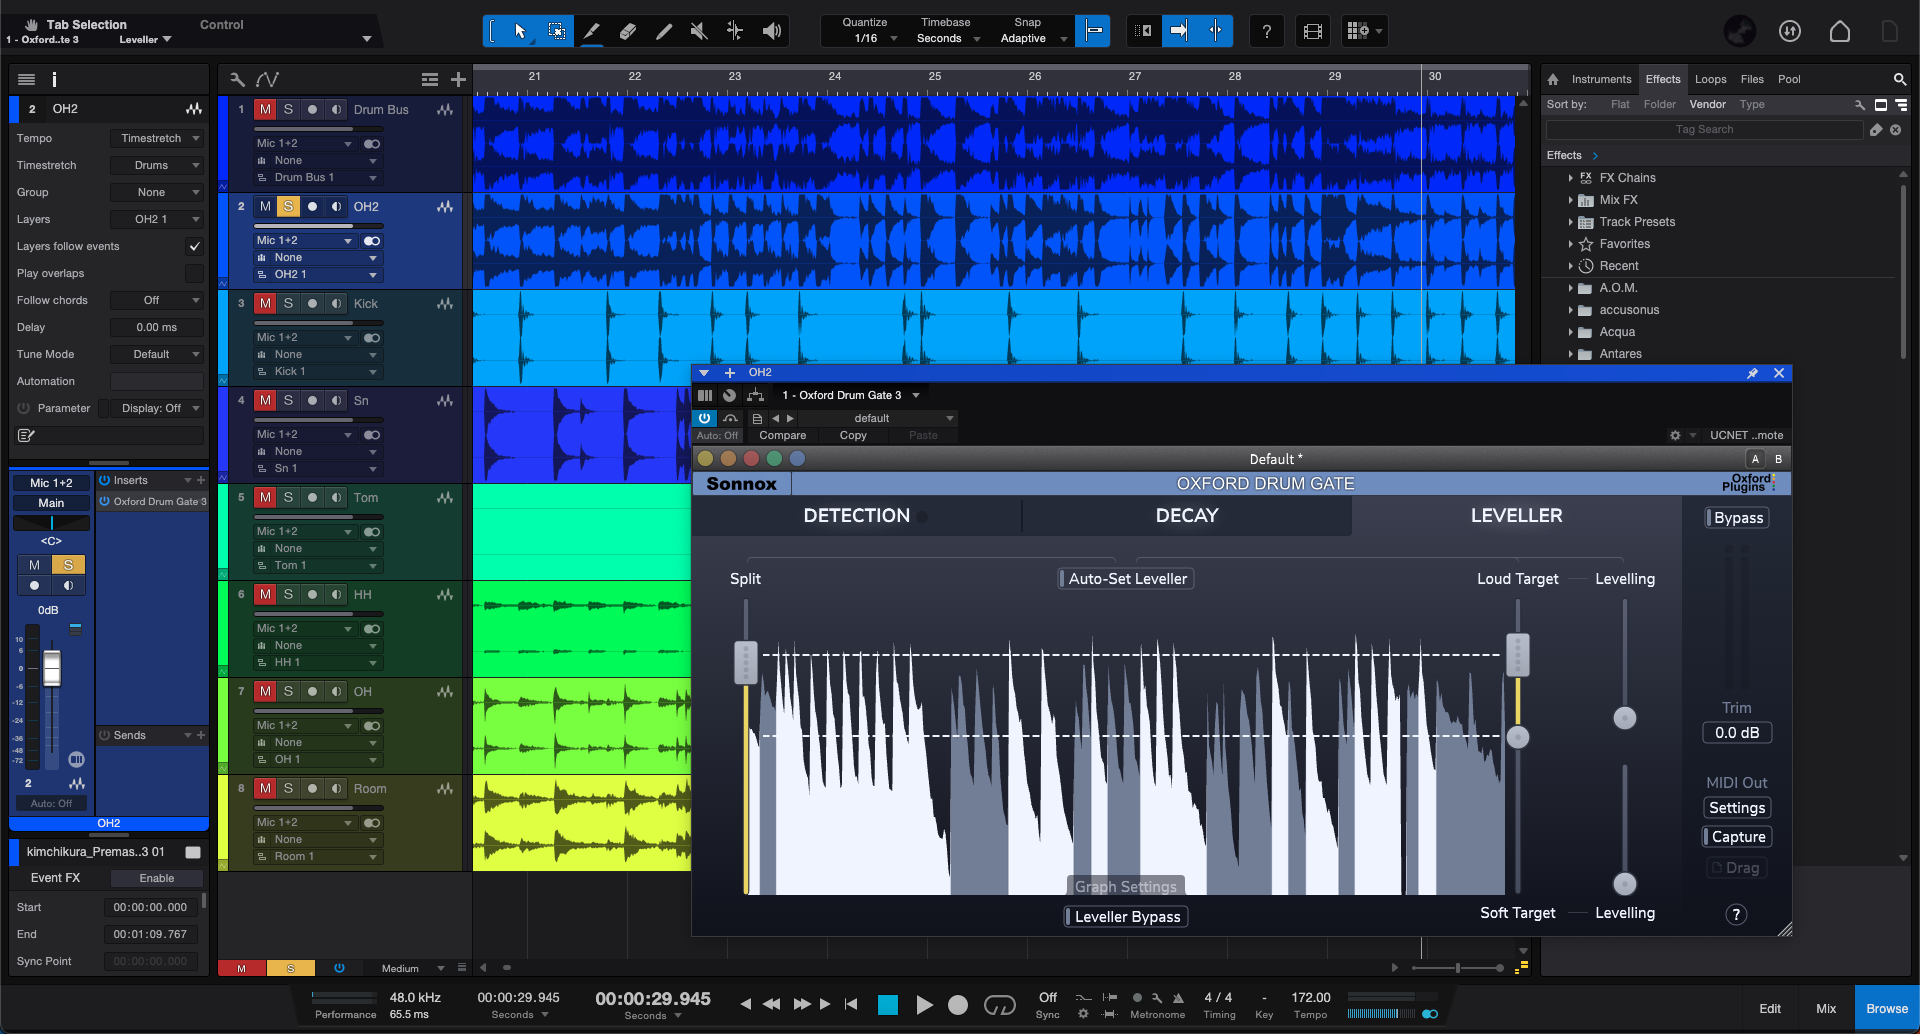Image resolution: width=1920 pixels, height=1034 pixels.
Task: Switch to the Loops browser tab
Action: point(1710,79)
